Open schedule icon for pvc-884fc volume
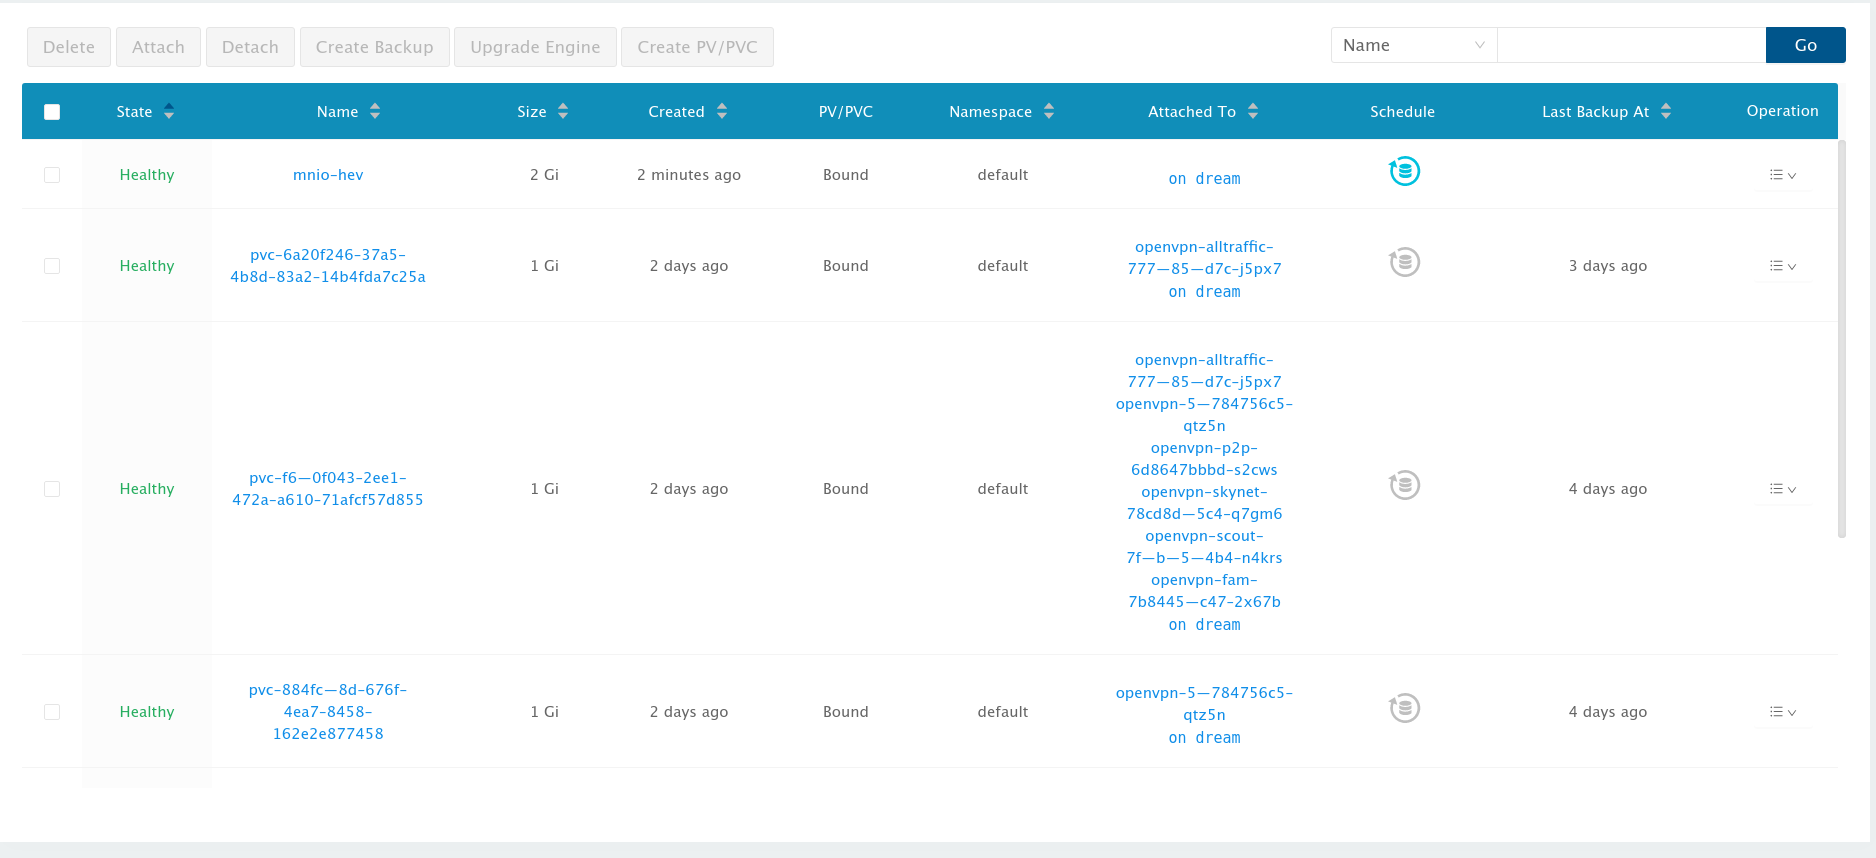 coord(1404,709)
